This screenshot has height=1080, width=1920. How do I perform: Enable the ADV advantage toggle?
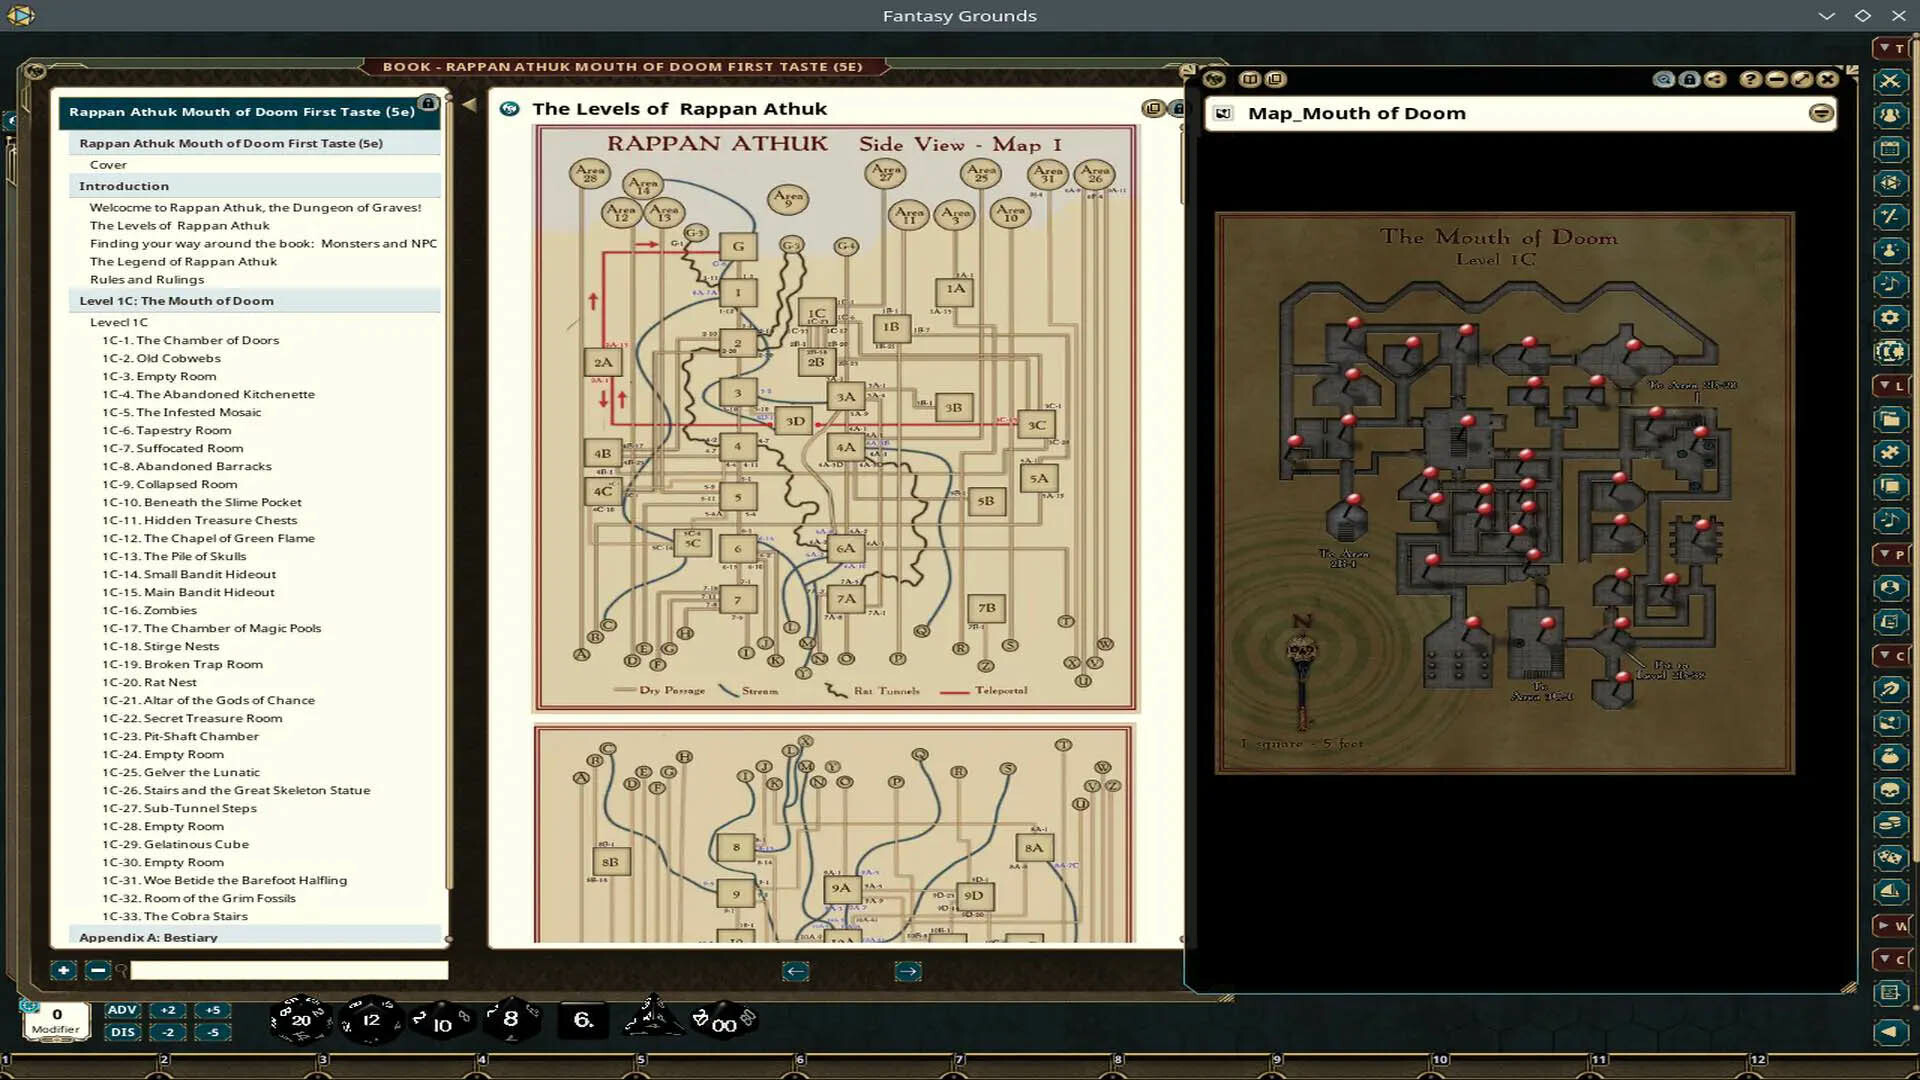[122, 1010]
